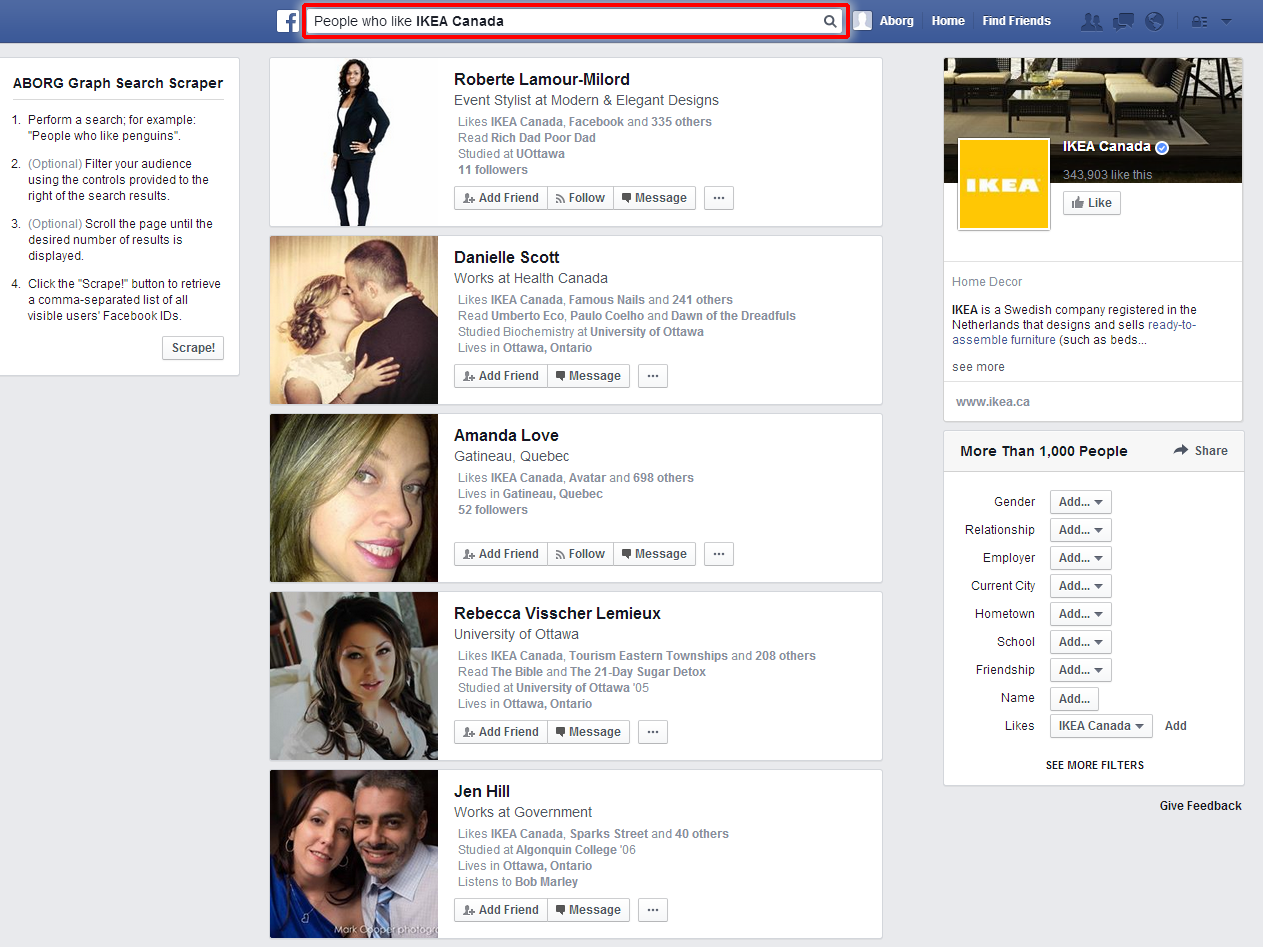Add Roberte Lamour-Milord as friend

501,198
